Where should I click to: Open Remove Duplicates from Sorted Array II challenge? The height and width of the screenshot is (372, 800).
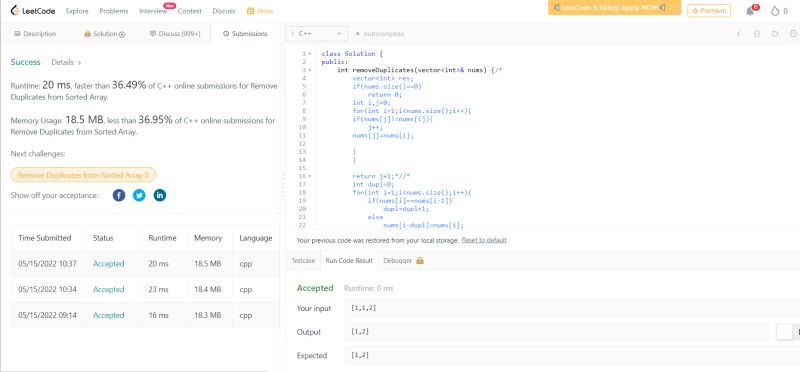click(x=83, y=175)
